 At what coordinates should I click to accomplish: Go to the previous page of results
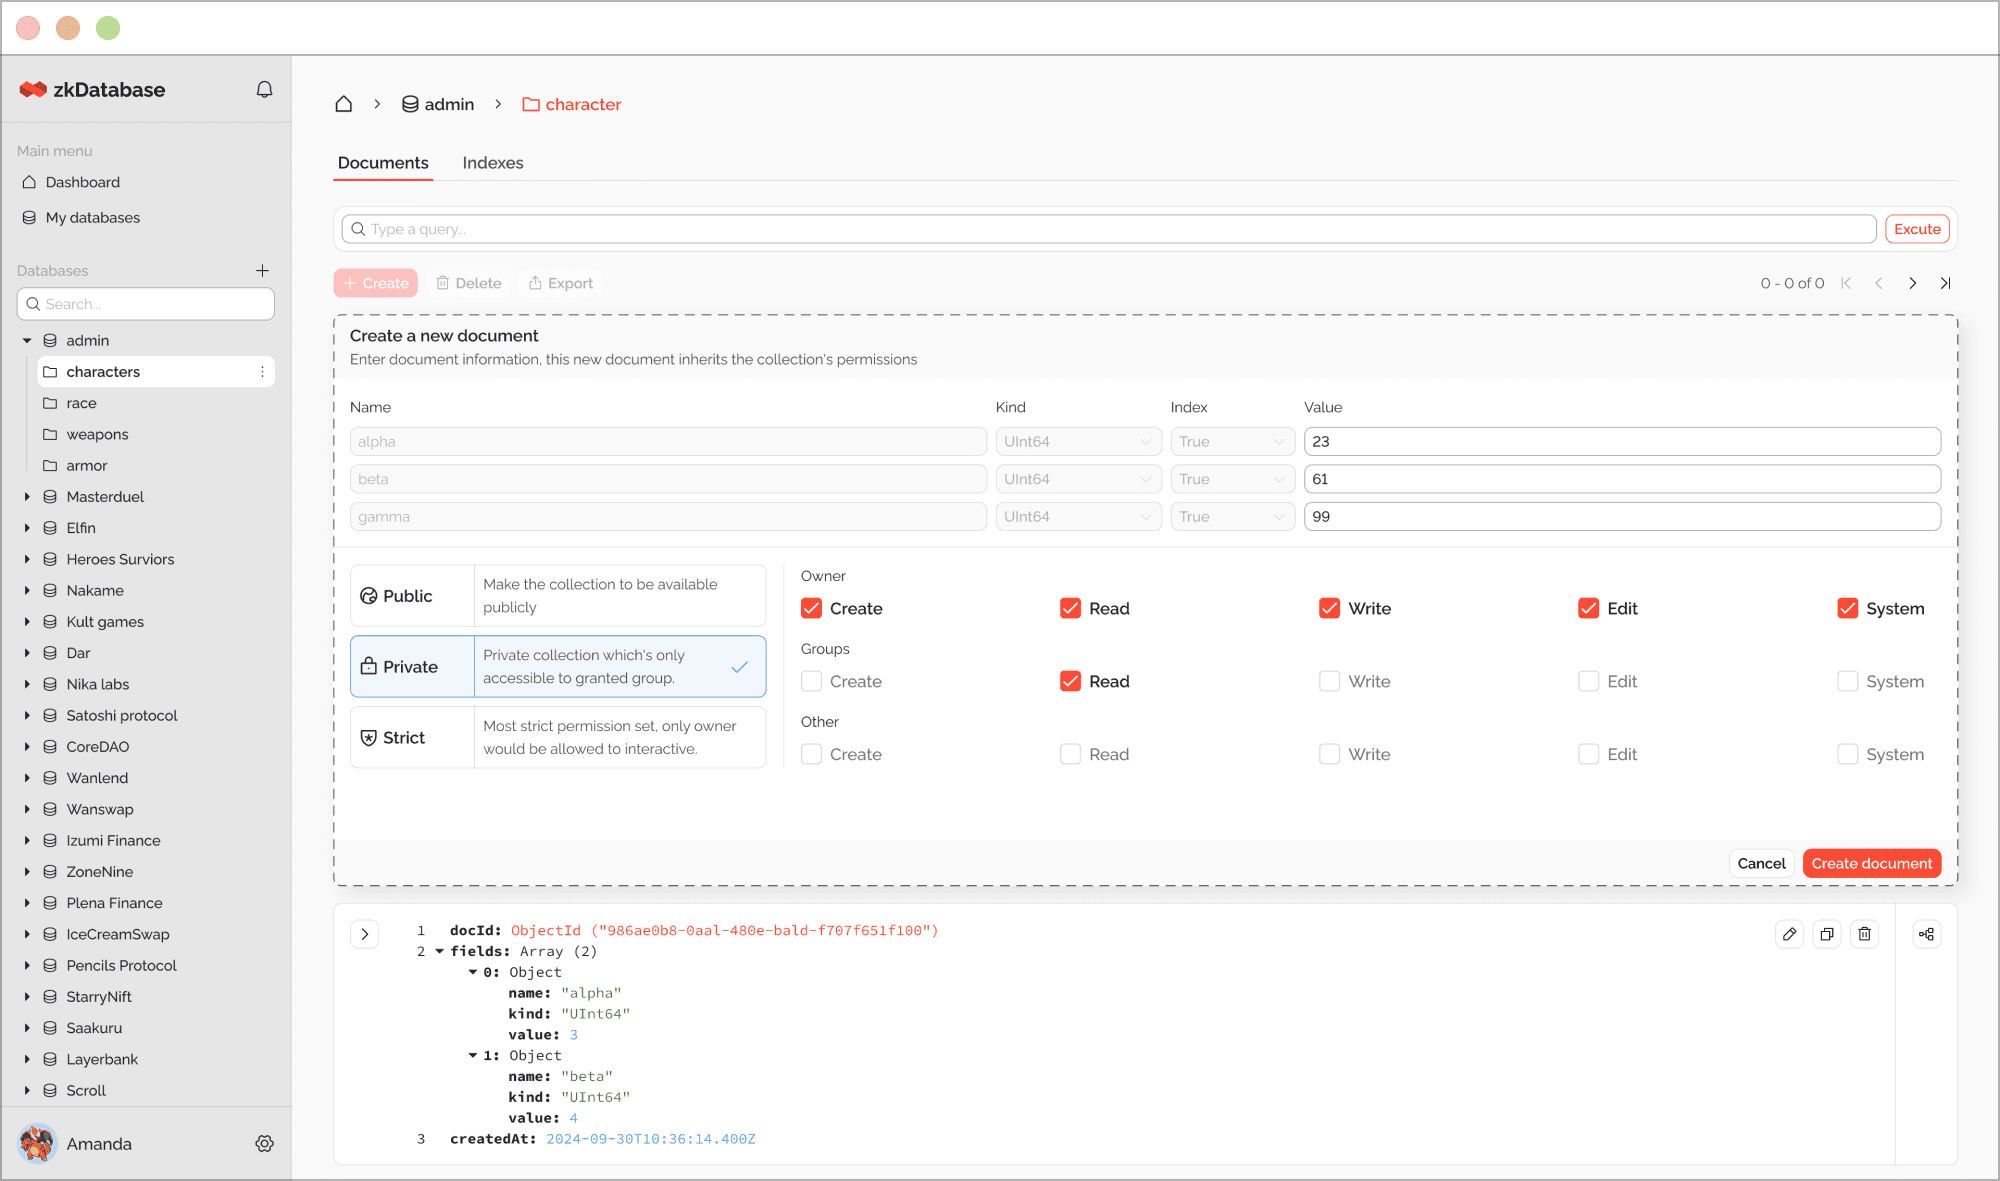coord(1879,284)
